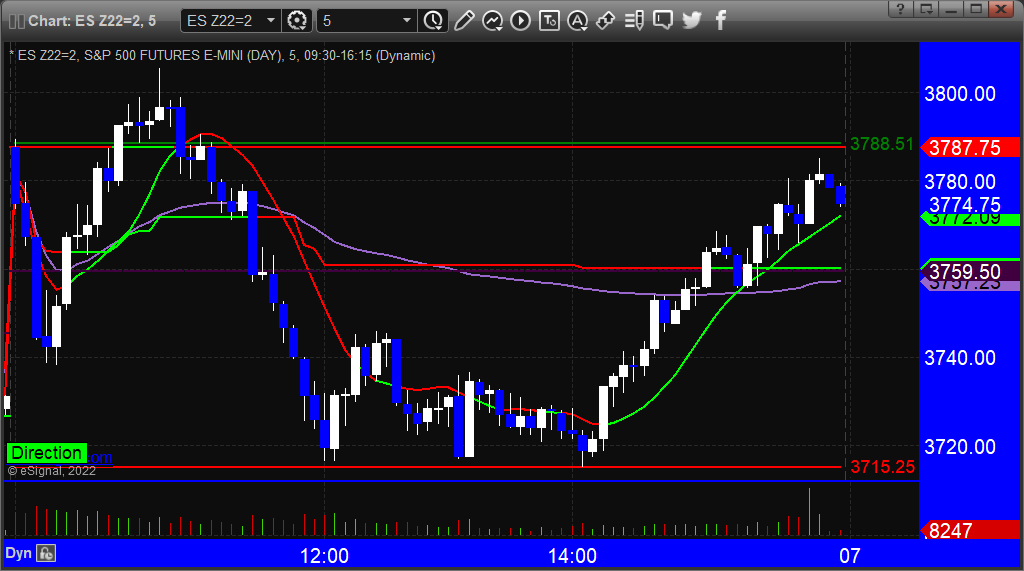Click the pushpin trade icon
Image resolution: width=1024 pixels, height=571 pixels.
click(605, 21)
